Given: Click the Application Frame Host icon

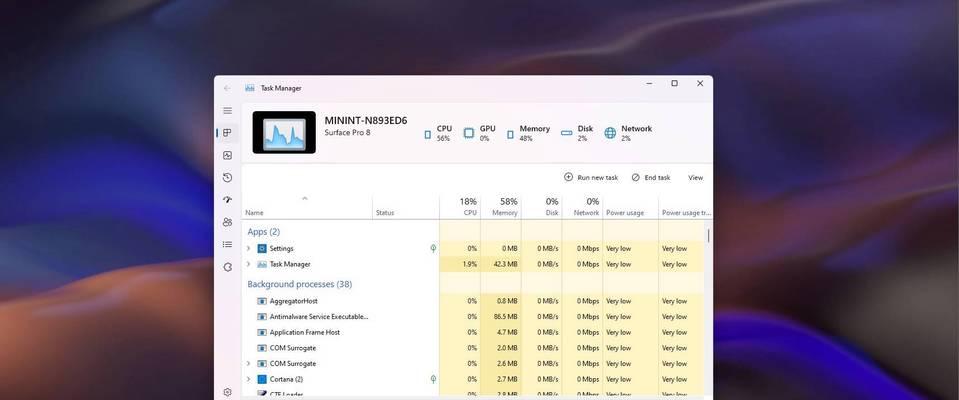Looking at the screenshot, I should coord(262,332).
